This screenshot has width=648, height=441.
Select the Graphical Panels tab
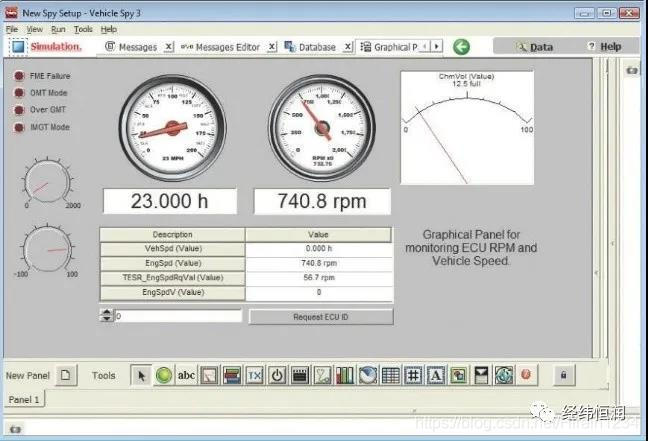[x=389, y=47]
